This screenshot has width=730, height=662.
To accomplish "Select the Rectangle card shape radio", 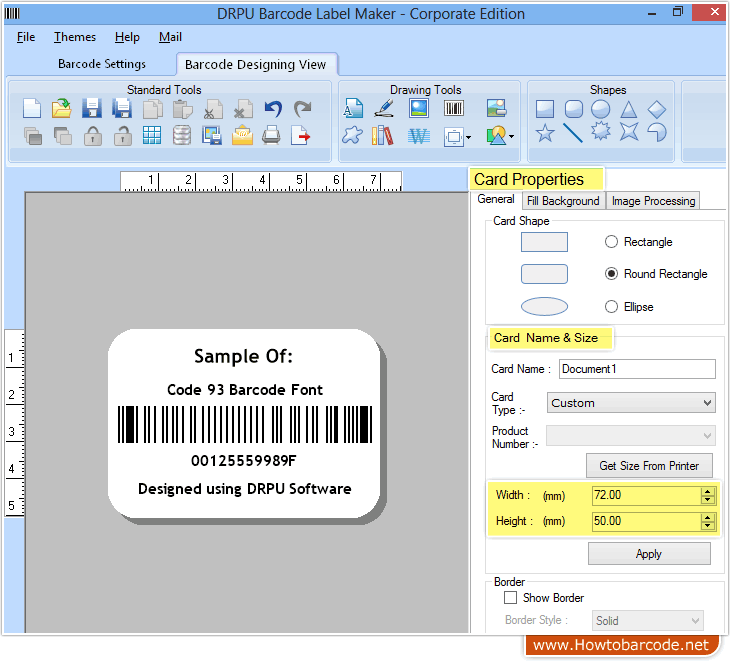I will click(x=611, y=242).
